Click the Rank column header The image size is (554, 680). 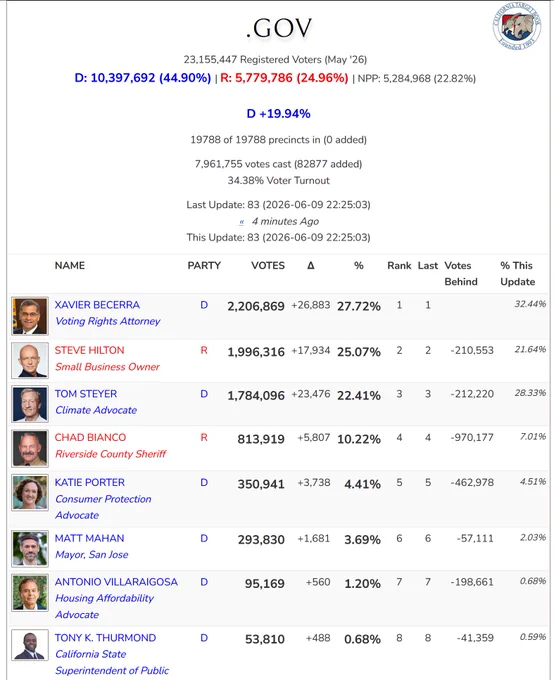coord(399,265)
